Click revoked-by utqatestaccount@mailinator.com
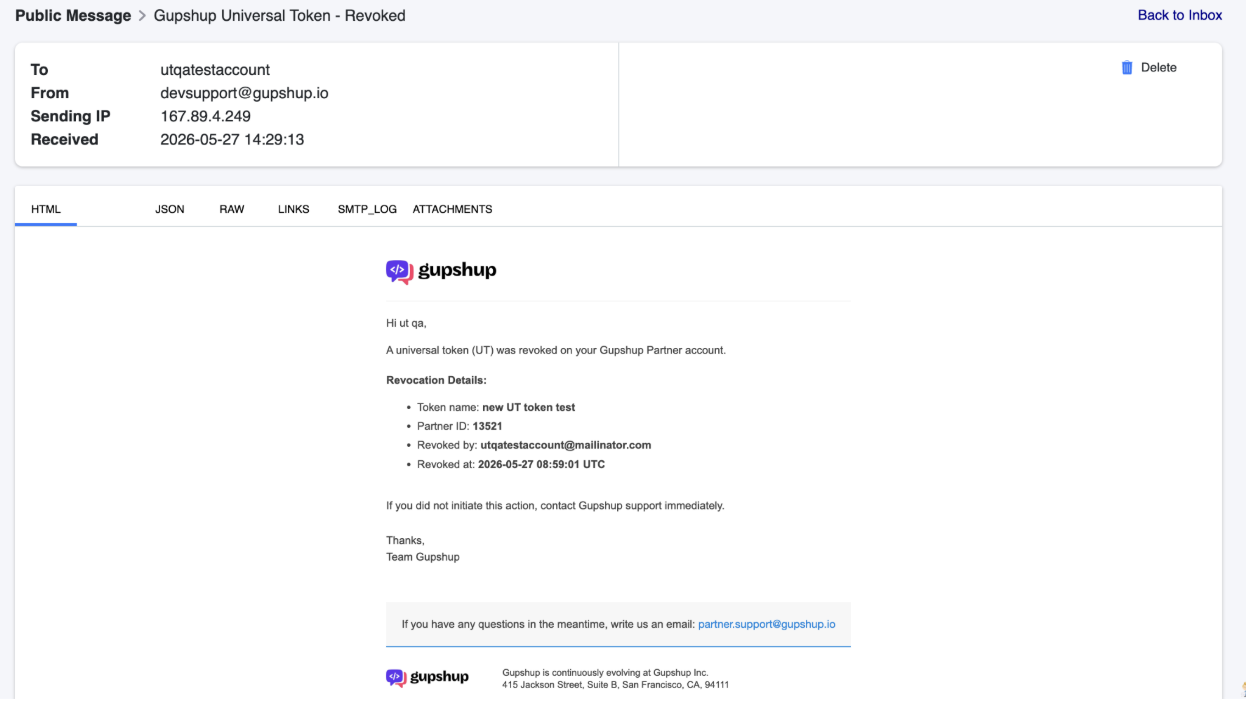This screenshot has height=708, width=1246. pos(565,445)
